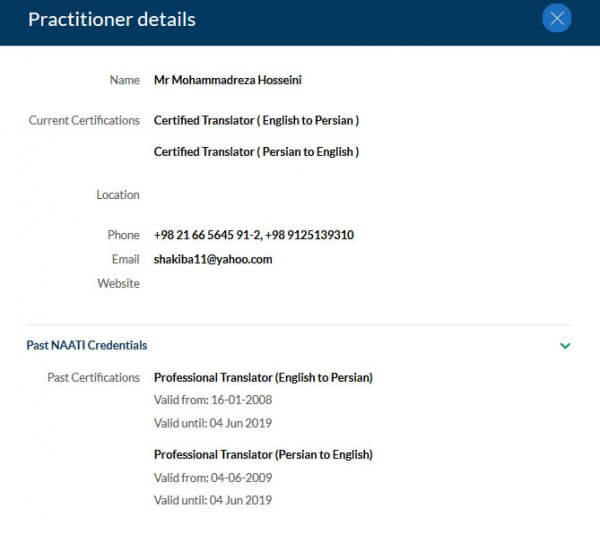This screenshot has height=543, width=600.
Task: Collapse the Past NAATI Credentials chevron
Action: 565,346
